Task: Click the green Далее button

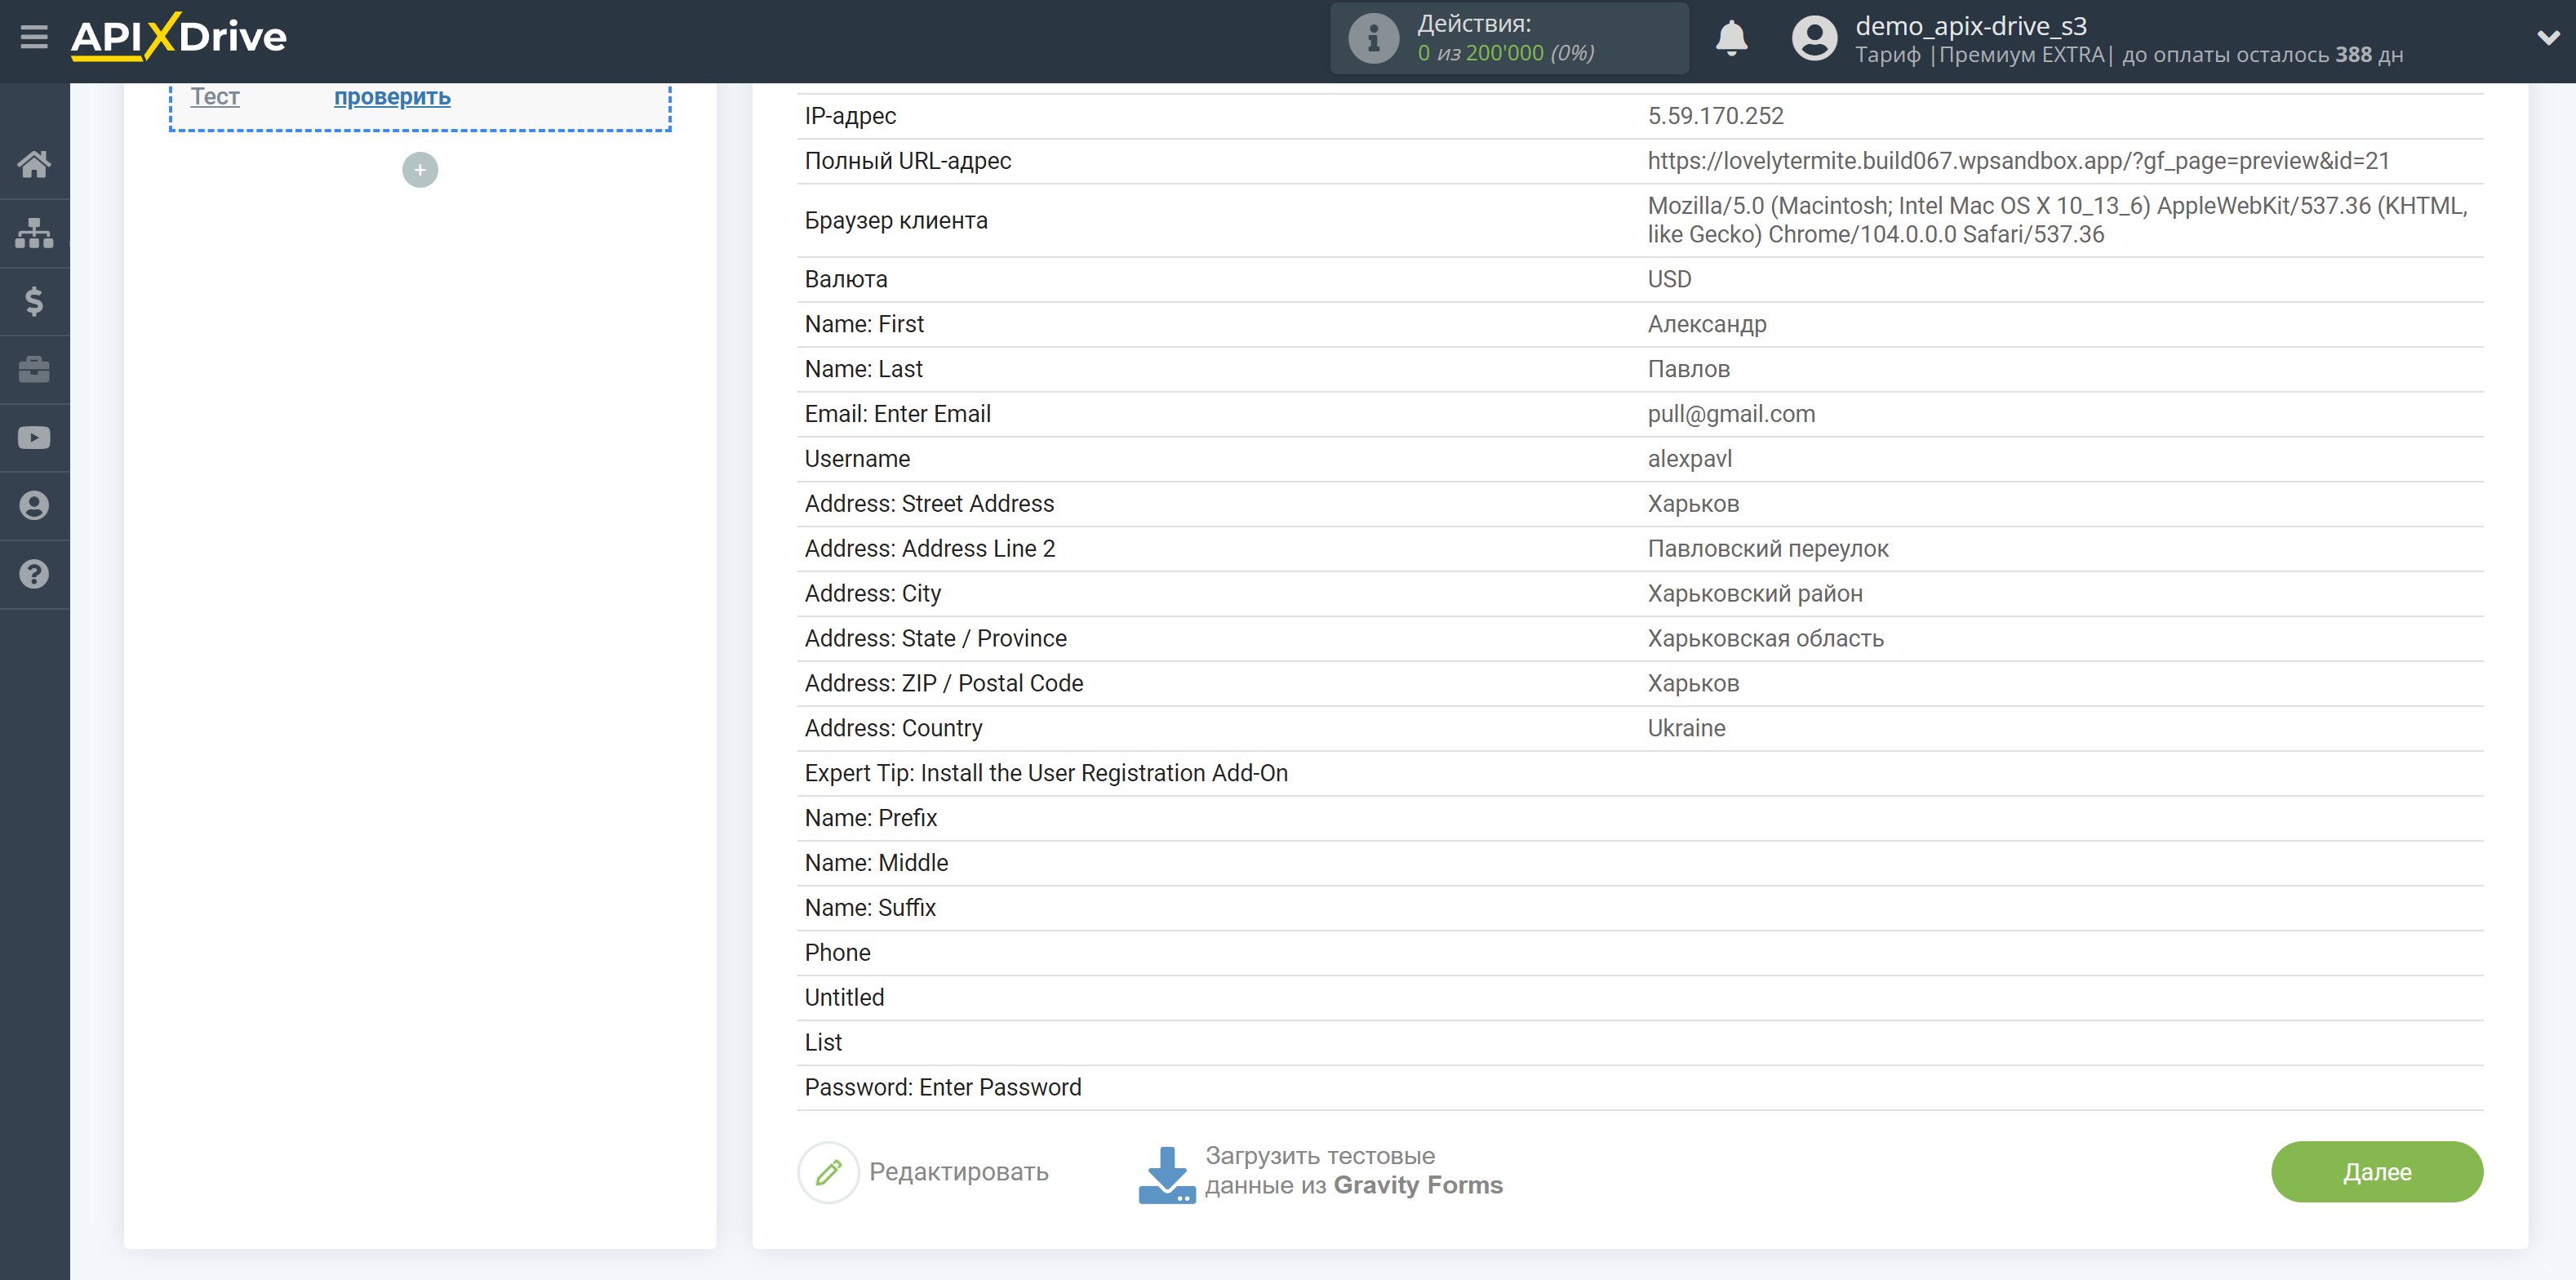Action: point(2376,1172)
